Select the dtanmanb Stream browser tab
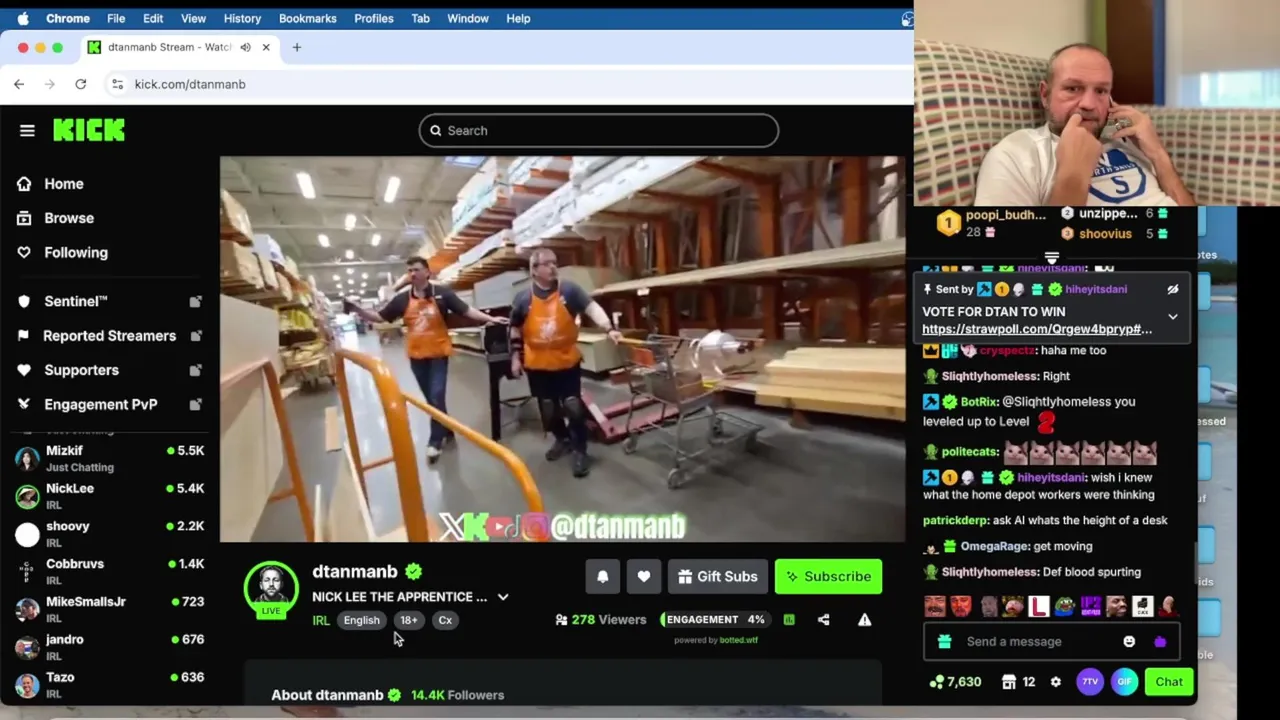Screen dimensions: 1280x720 click(178, 47)
